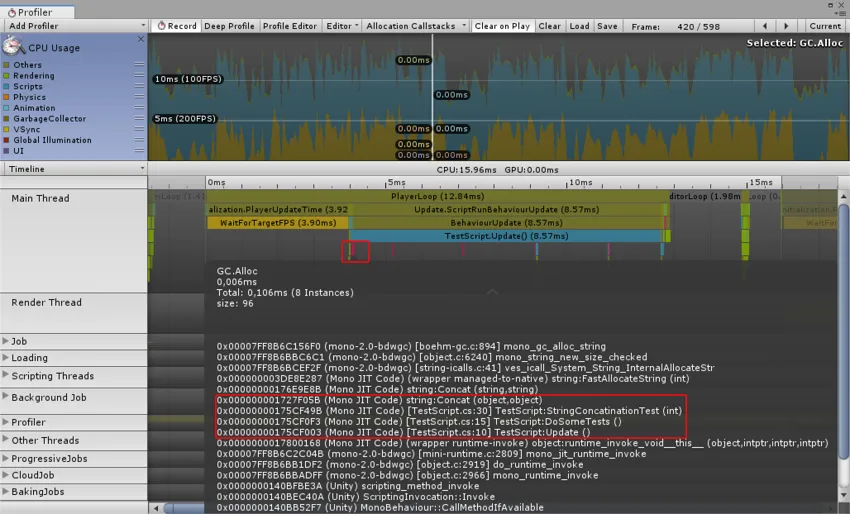Toggle Deep Profile mode
Image resolution: width=850 pixels, height=514 pixels.
coord(229,25)
